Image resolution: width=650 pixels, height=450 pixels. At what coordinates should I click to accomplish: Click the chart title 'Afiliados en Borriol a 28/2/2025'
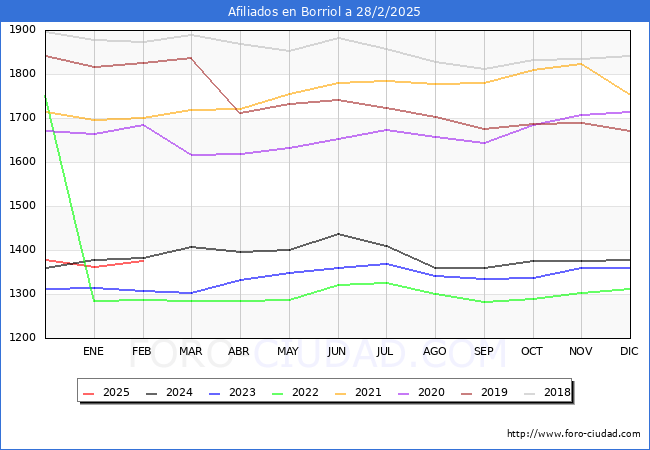324,11
